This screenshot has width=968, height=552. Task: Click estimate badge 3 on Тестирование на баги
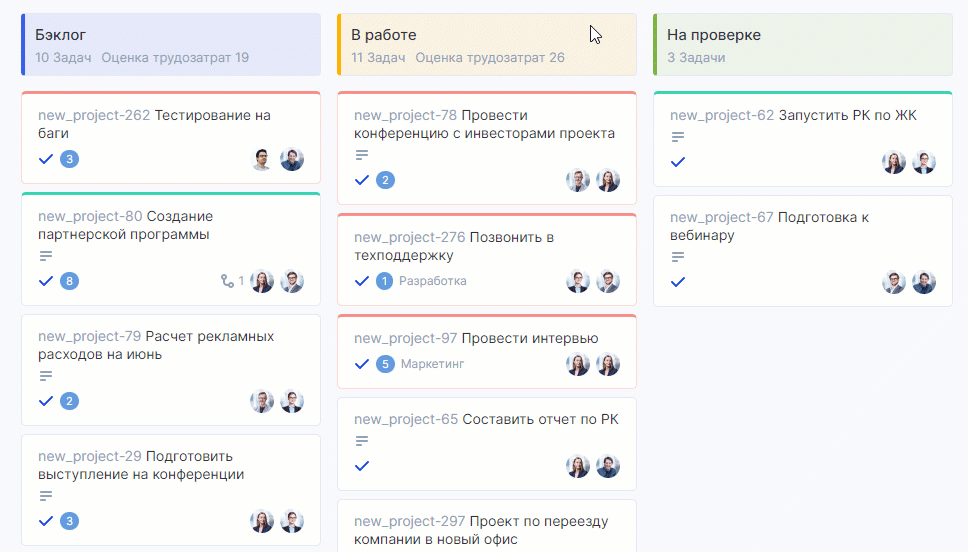(x=69, y=159)
